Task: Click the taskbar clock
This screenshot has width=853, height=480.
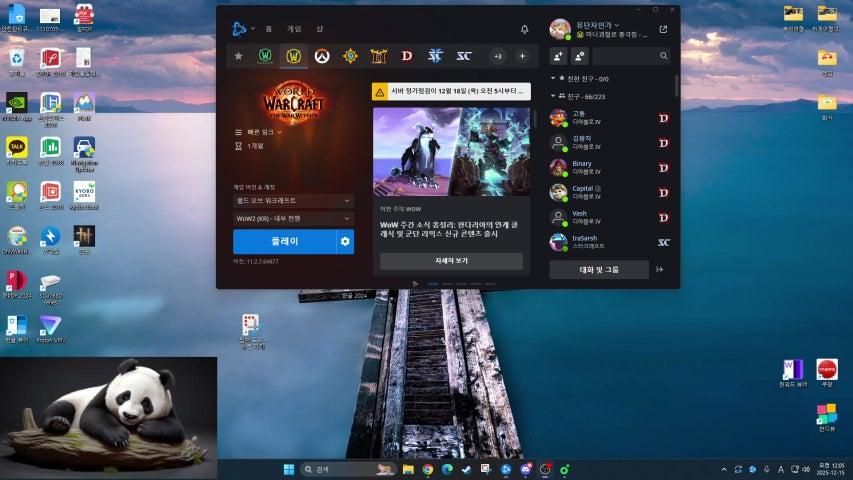Action: [x=832, y=469]
